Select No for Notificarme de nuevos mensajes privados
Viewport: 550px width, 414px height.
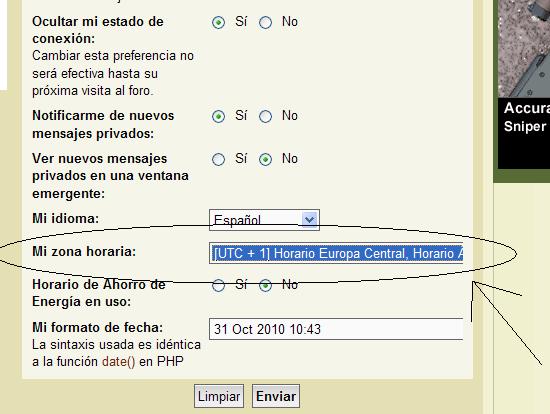(x=265, y=116)
